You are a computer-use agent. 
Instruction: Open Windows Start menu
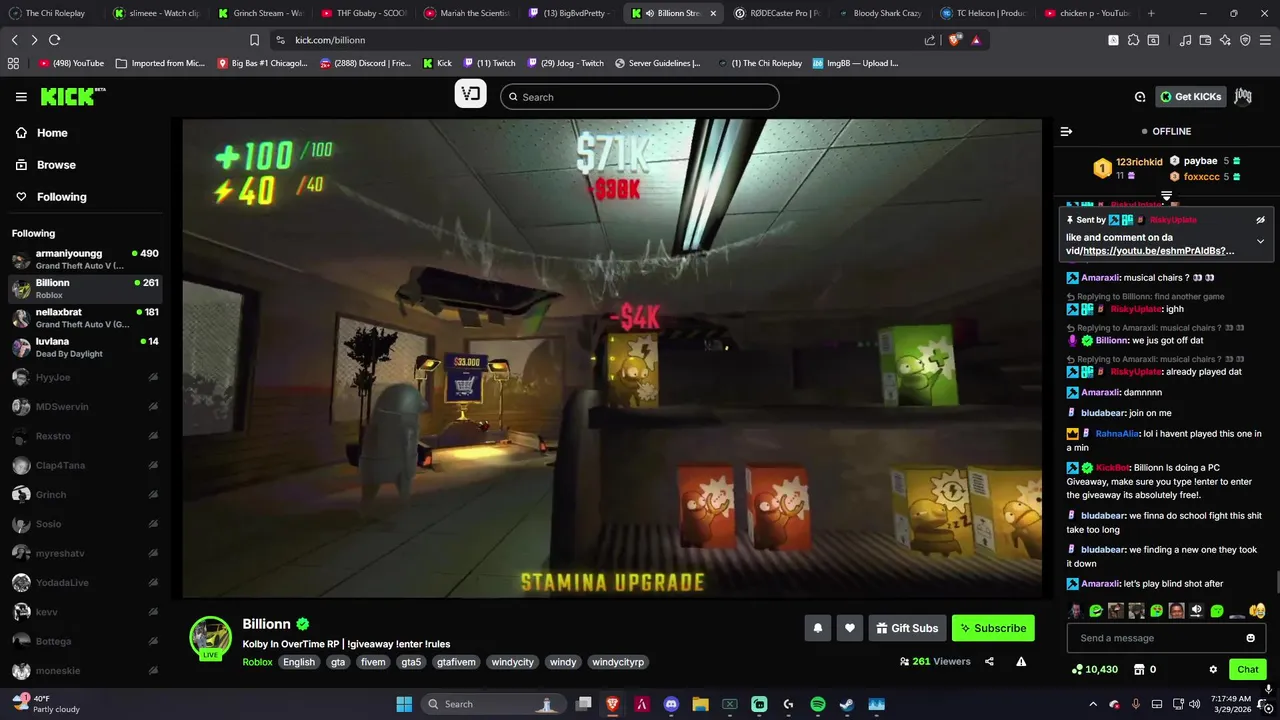point(404,704)
